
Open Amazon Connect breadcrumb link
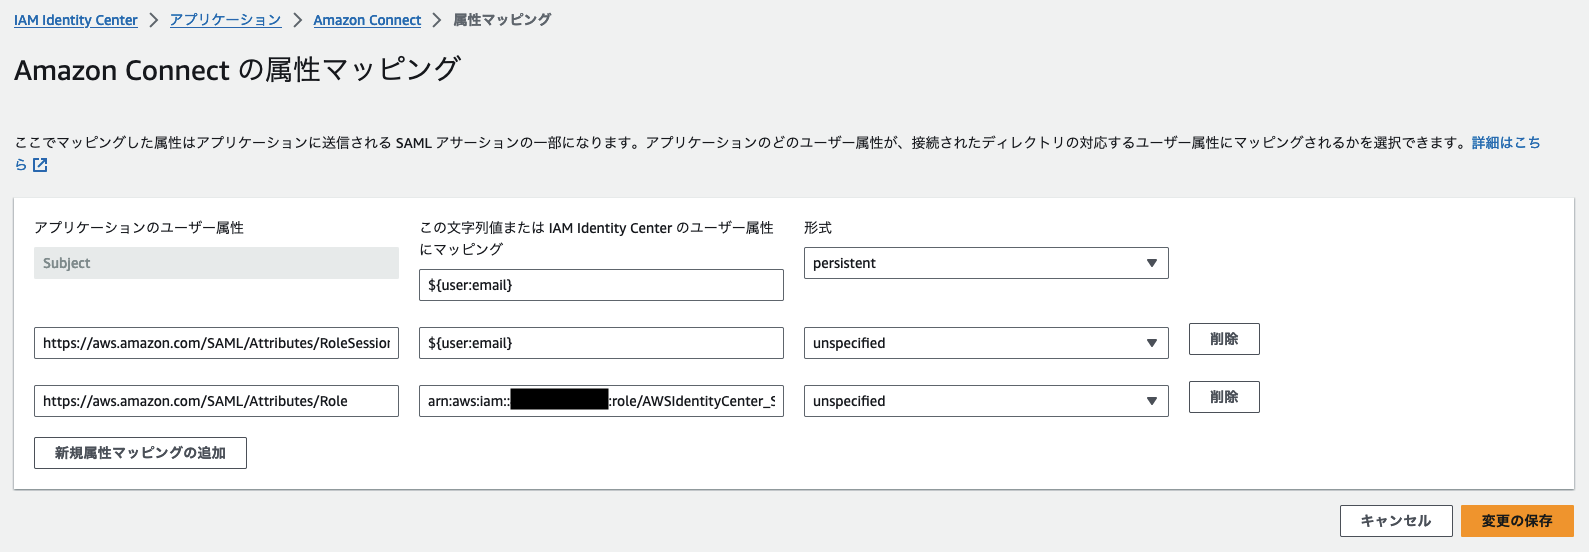pyautogui.click(x=367, y=20)
